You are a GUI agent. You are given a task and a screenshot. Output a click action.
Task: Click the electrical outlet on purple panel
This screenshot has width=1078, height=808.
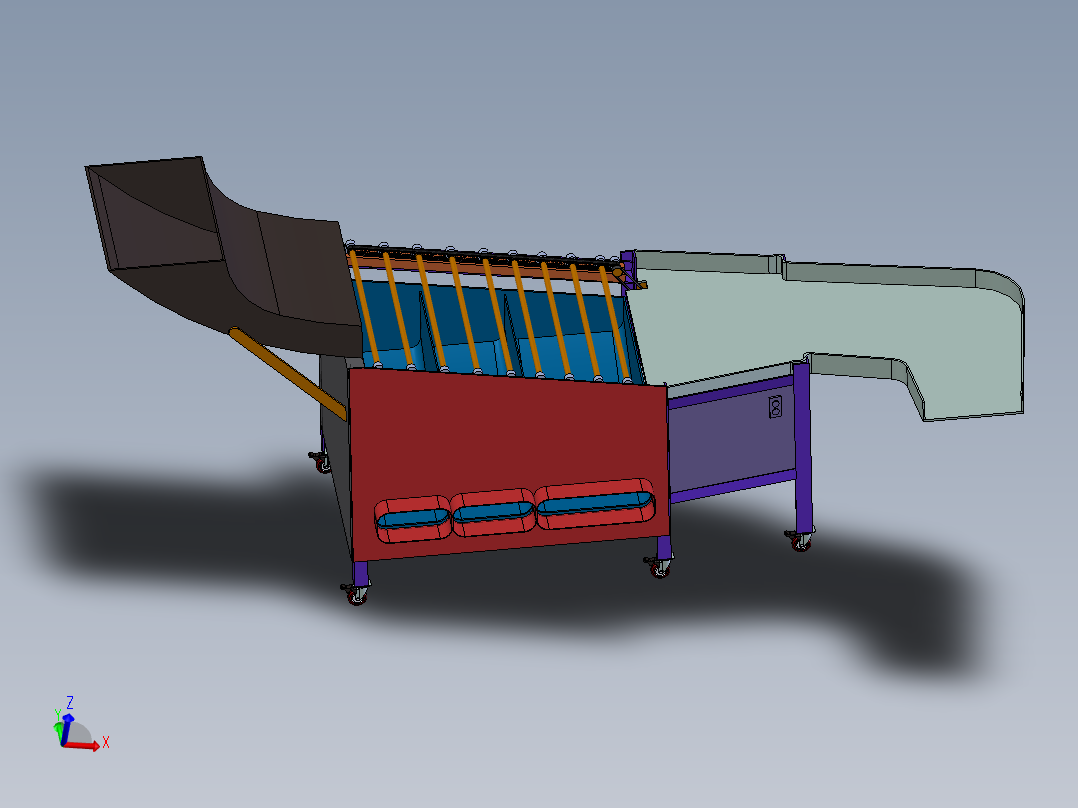775,407
